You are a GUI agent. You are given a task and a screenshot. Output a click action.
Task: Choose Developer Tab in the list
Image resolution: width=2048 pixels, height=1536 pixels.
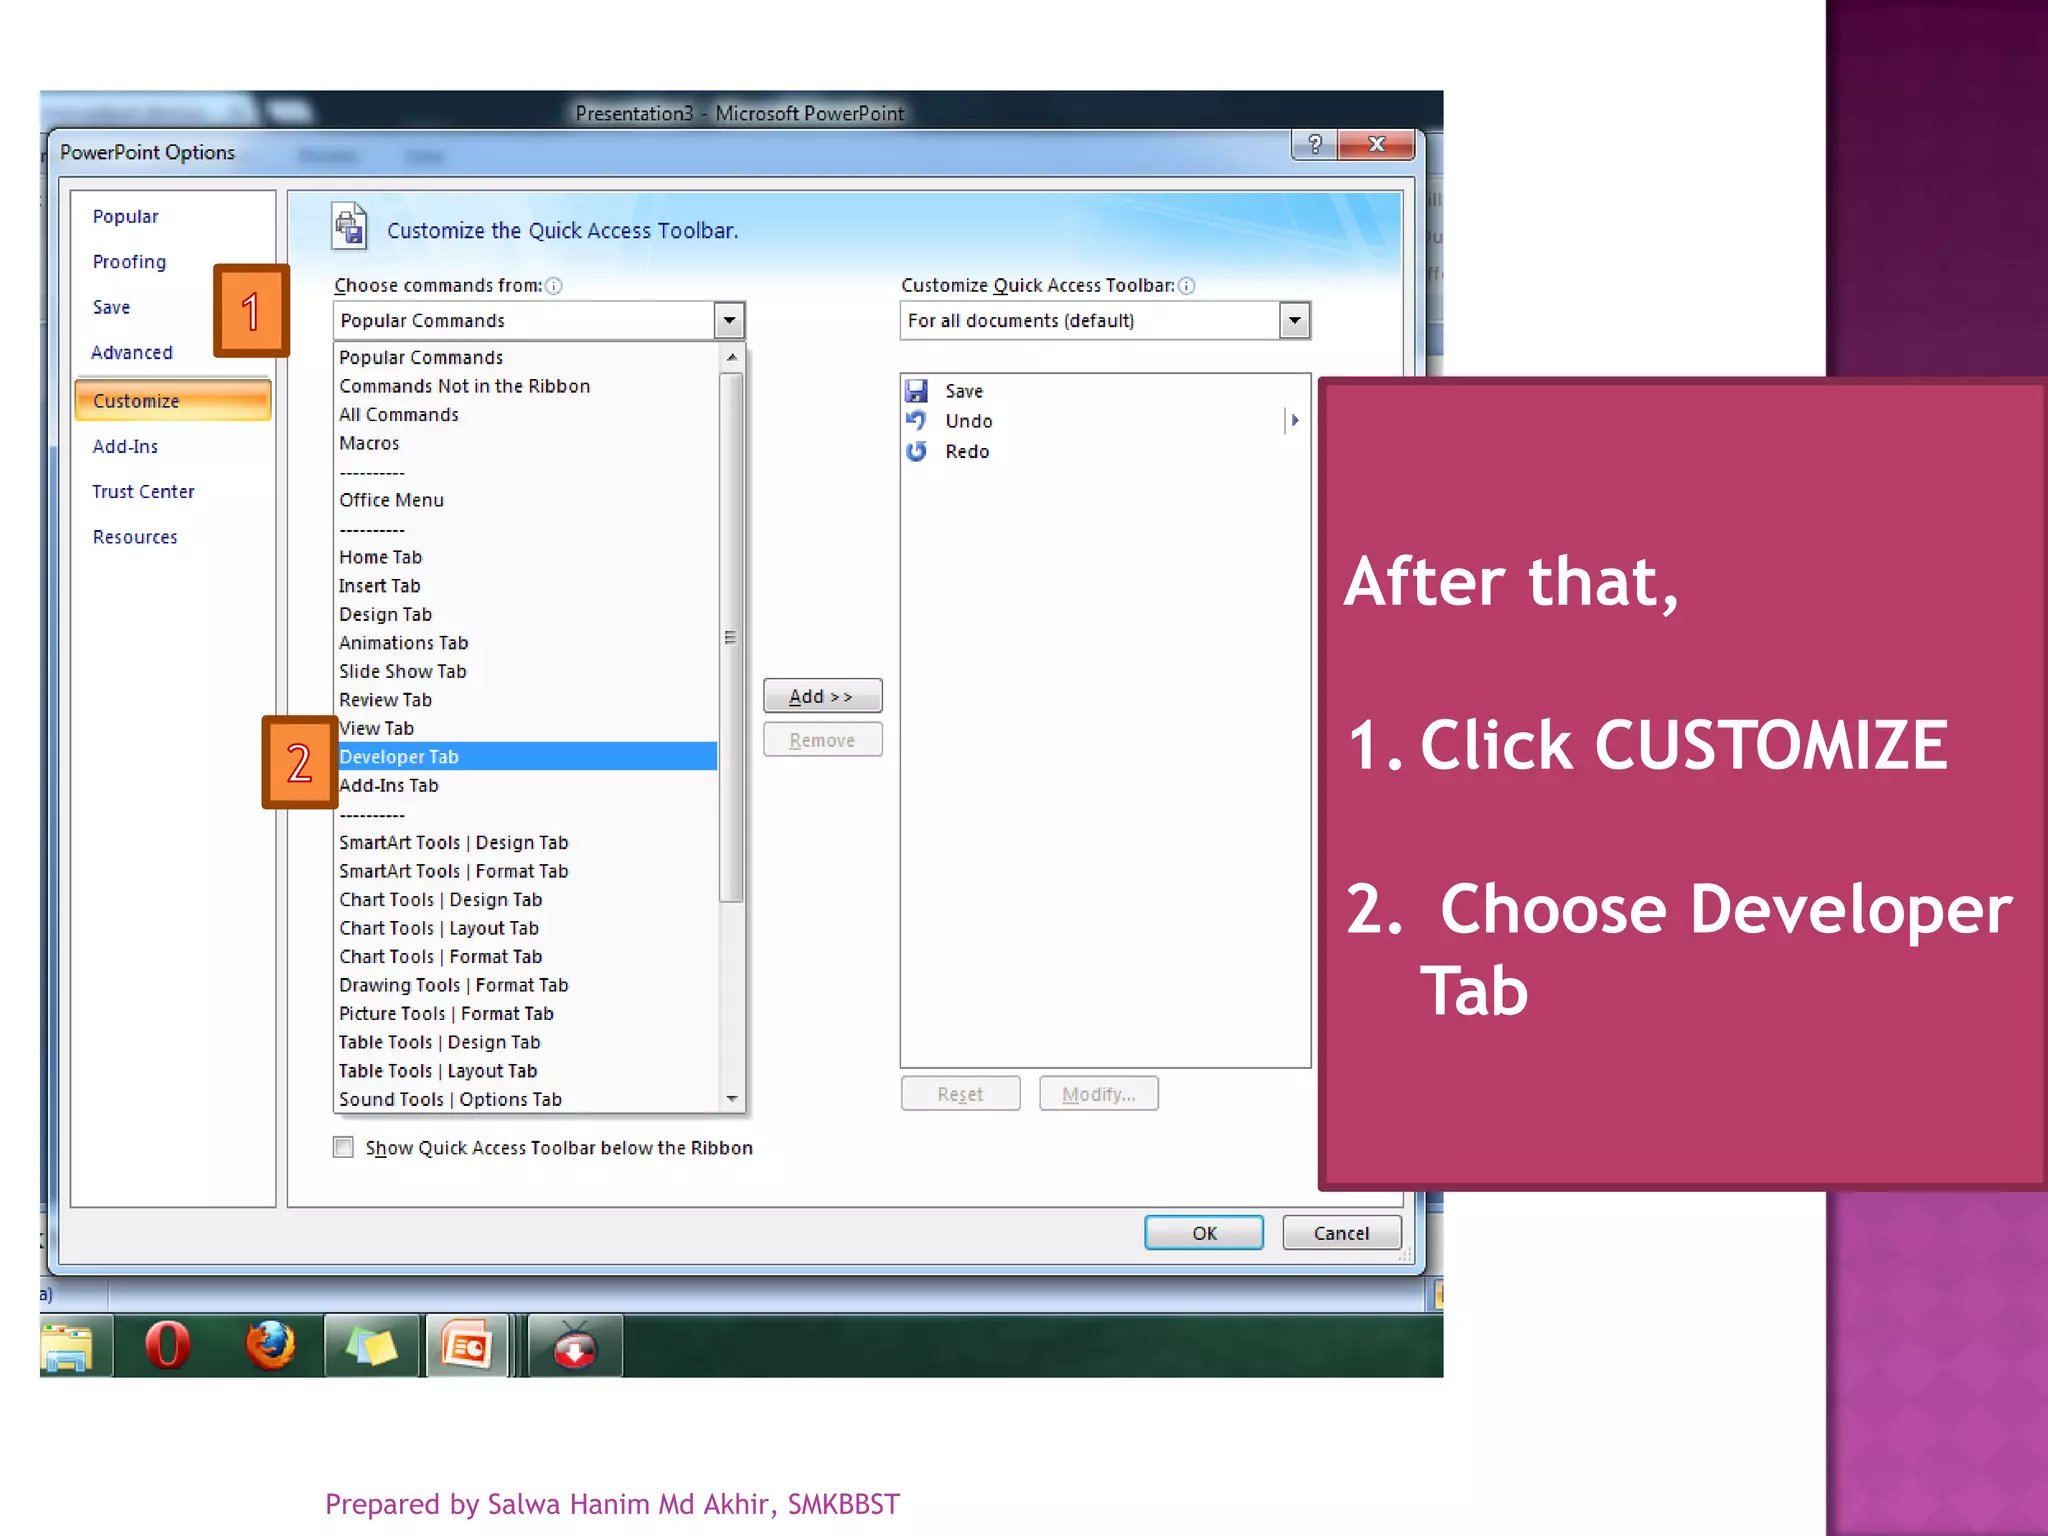527,757
